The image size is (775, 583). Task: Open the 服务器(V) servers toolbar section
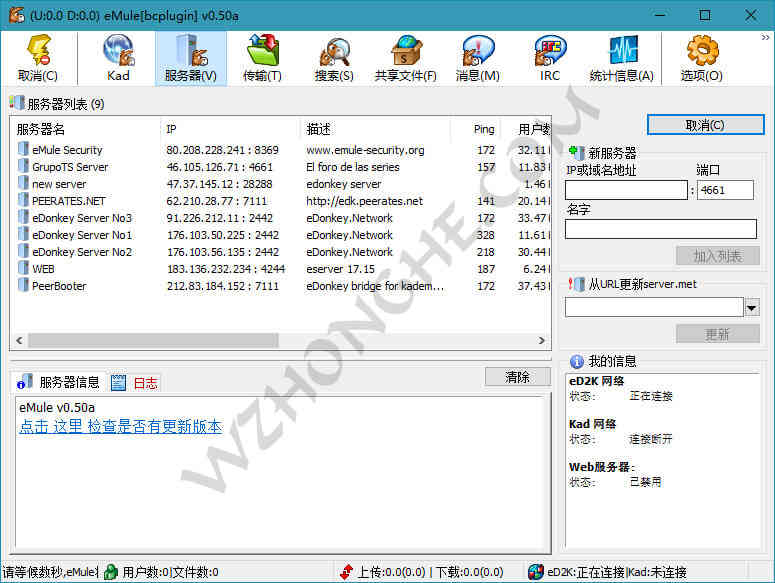coord(191,58)
